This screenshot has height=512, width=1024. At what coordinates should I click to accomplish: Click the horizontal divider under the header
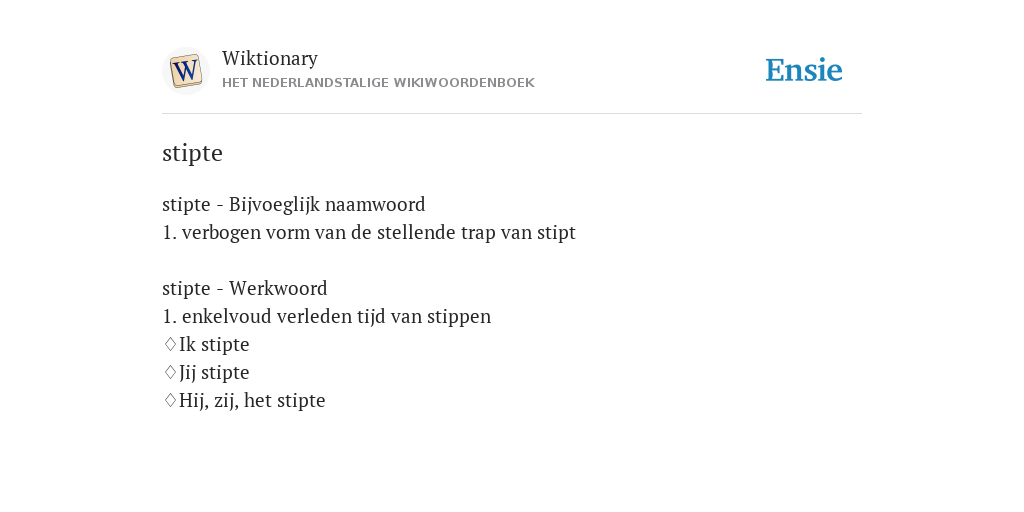[512, 114]
